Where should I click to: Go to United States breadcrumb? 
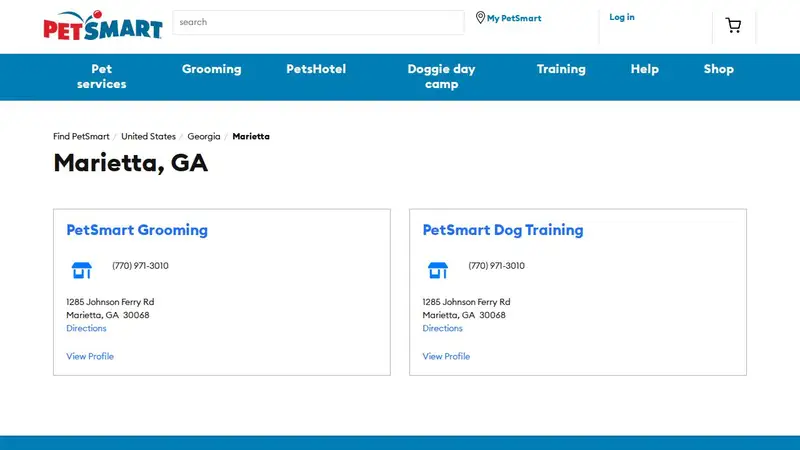[148, 136]
